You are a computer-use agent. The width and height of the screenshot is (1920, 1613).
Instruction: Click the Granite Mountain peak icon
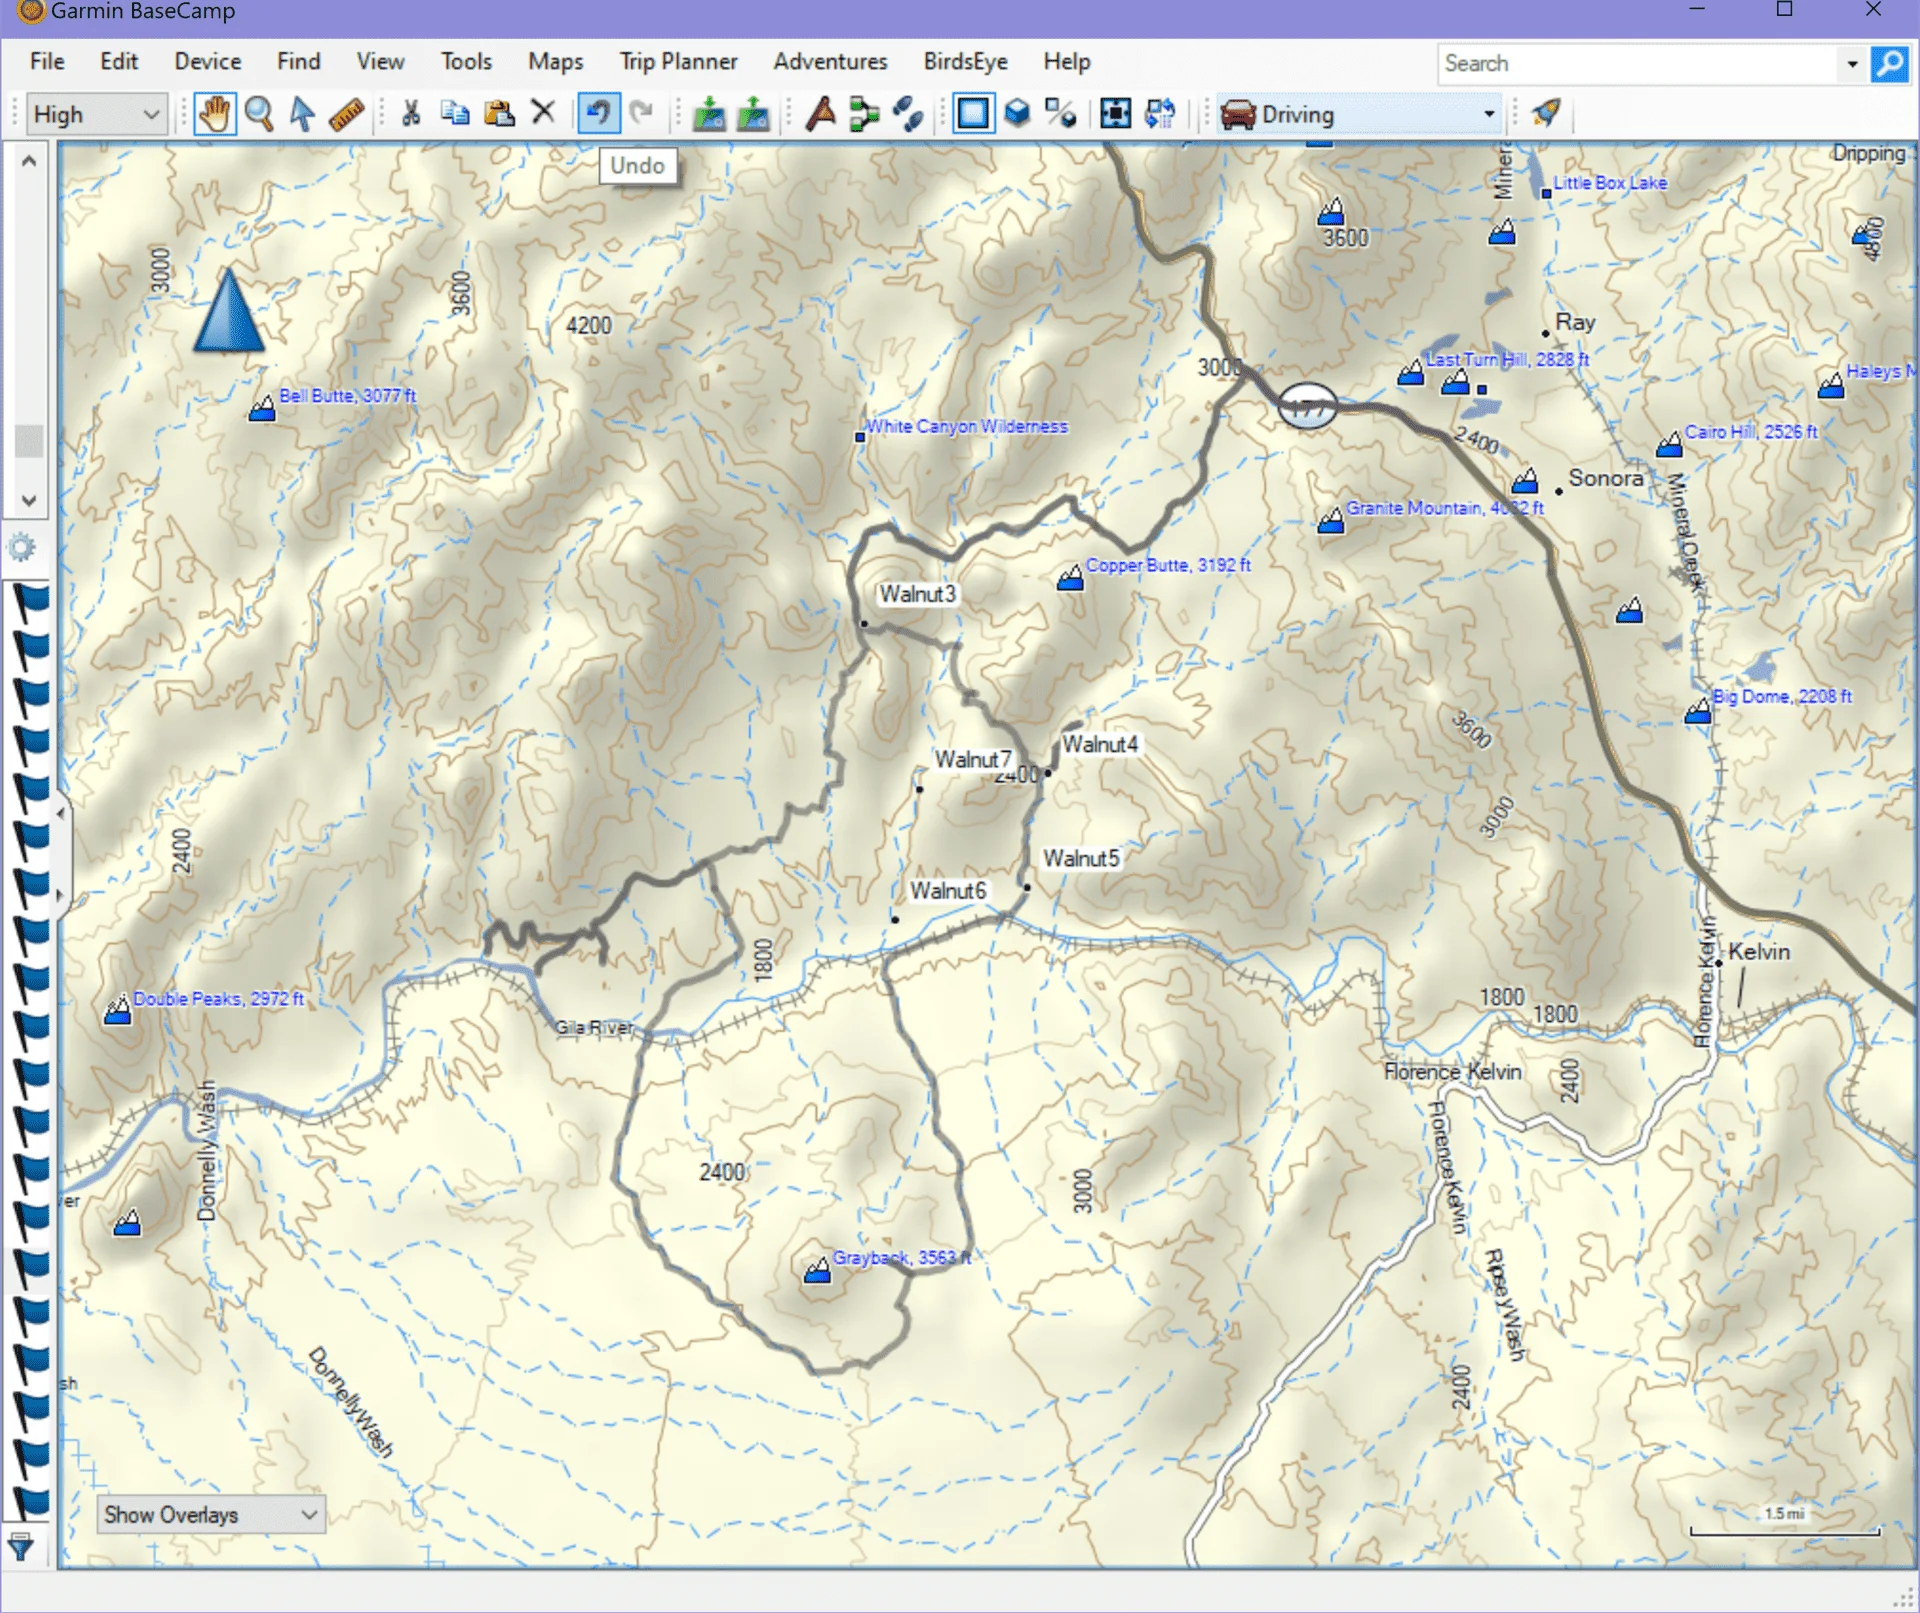(1331, 520)
